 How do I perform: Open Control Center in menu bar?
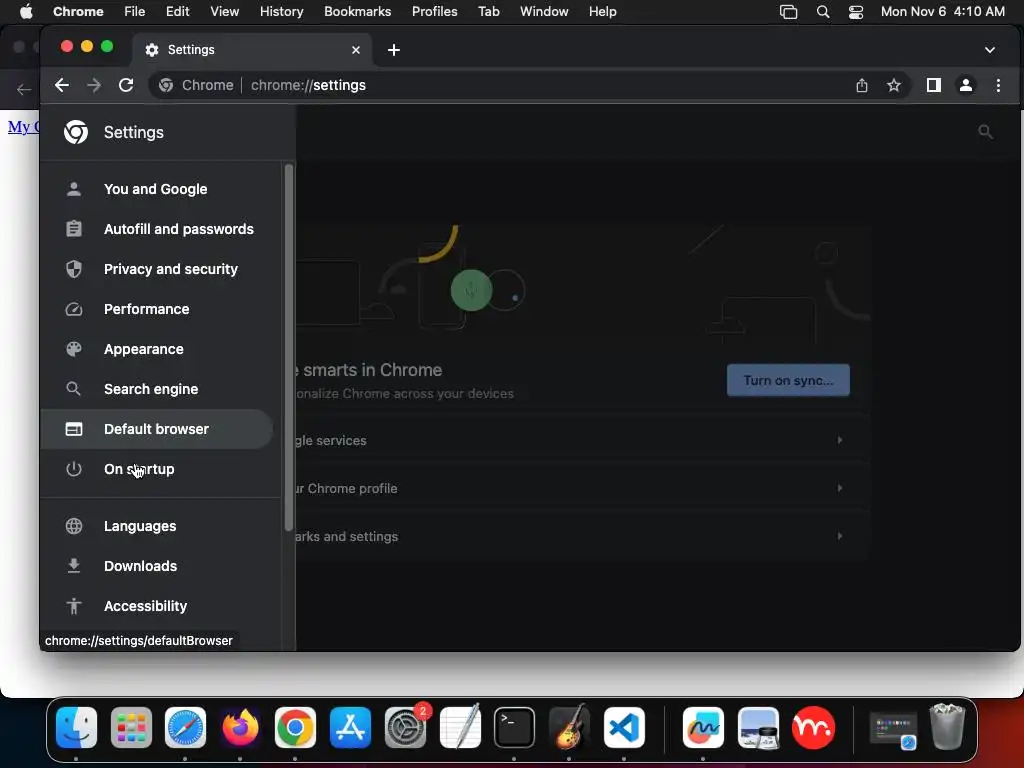tap(856, 12)
